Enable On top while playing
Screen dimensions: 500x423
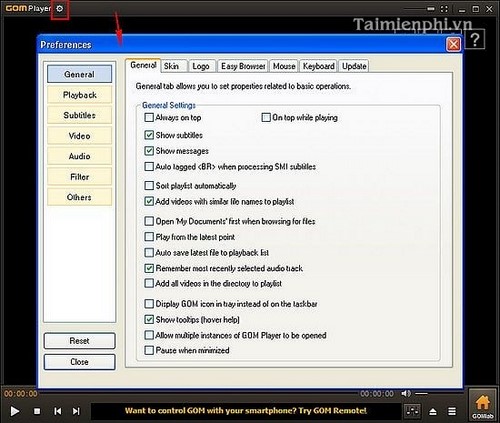pos(266,118)
